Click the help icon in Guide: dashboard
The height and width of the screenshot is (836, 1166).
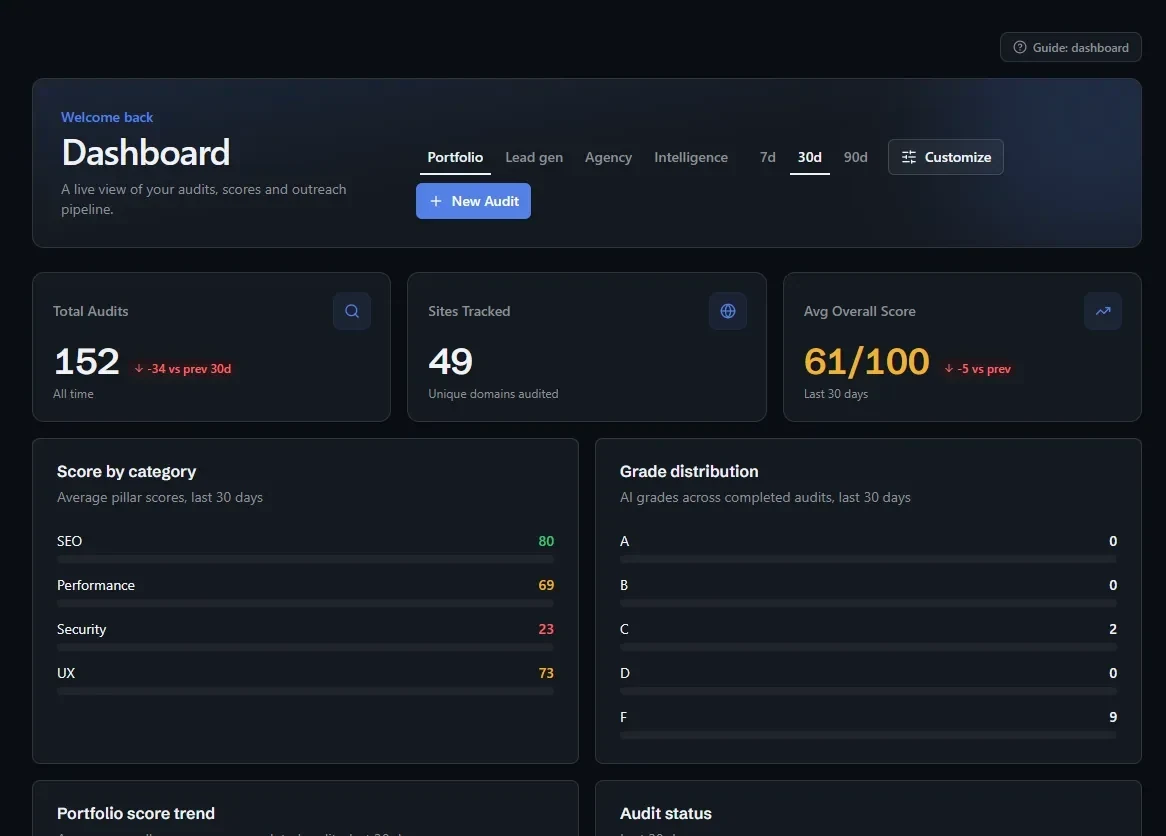click(x=1020, y=47)
